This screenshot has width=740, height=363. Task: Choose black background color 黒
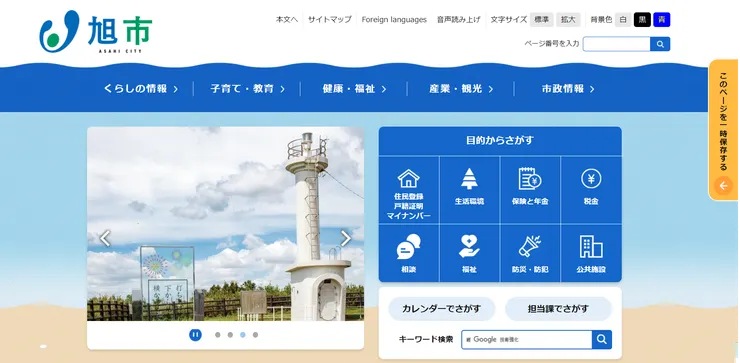[642, 20]
